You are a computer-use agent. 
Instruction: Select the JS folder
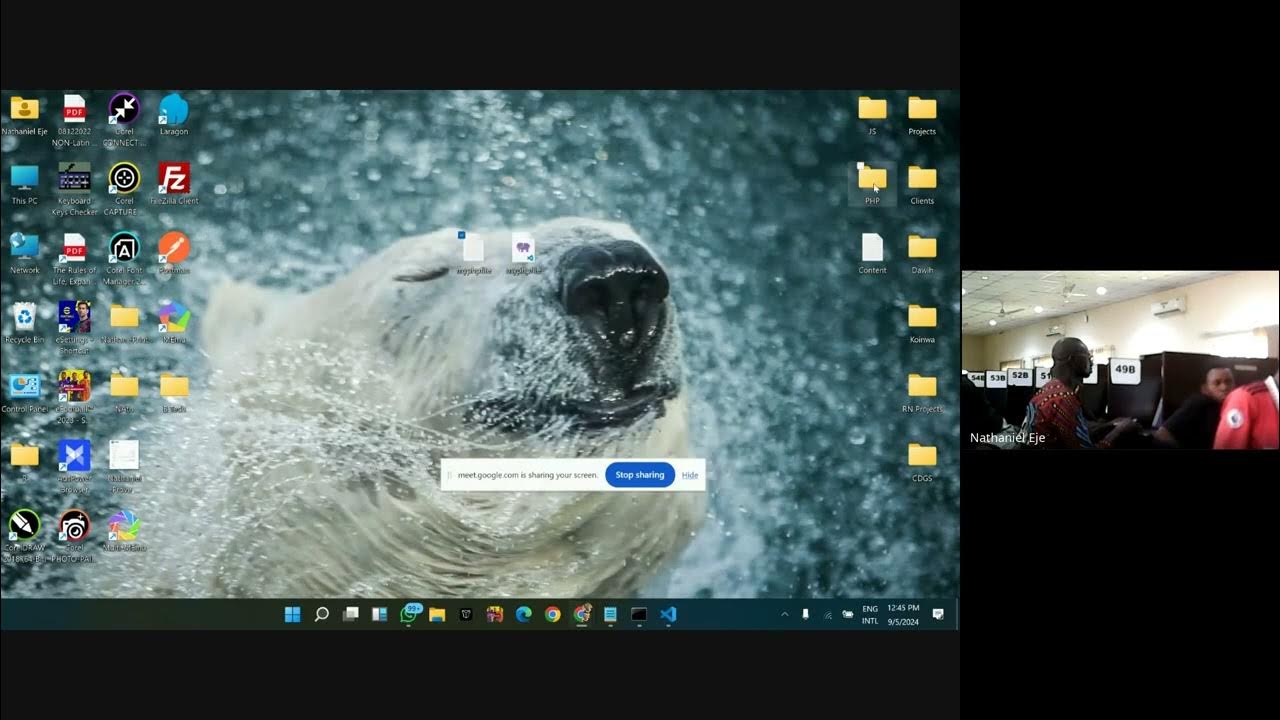click(872, 115)
